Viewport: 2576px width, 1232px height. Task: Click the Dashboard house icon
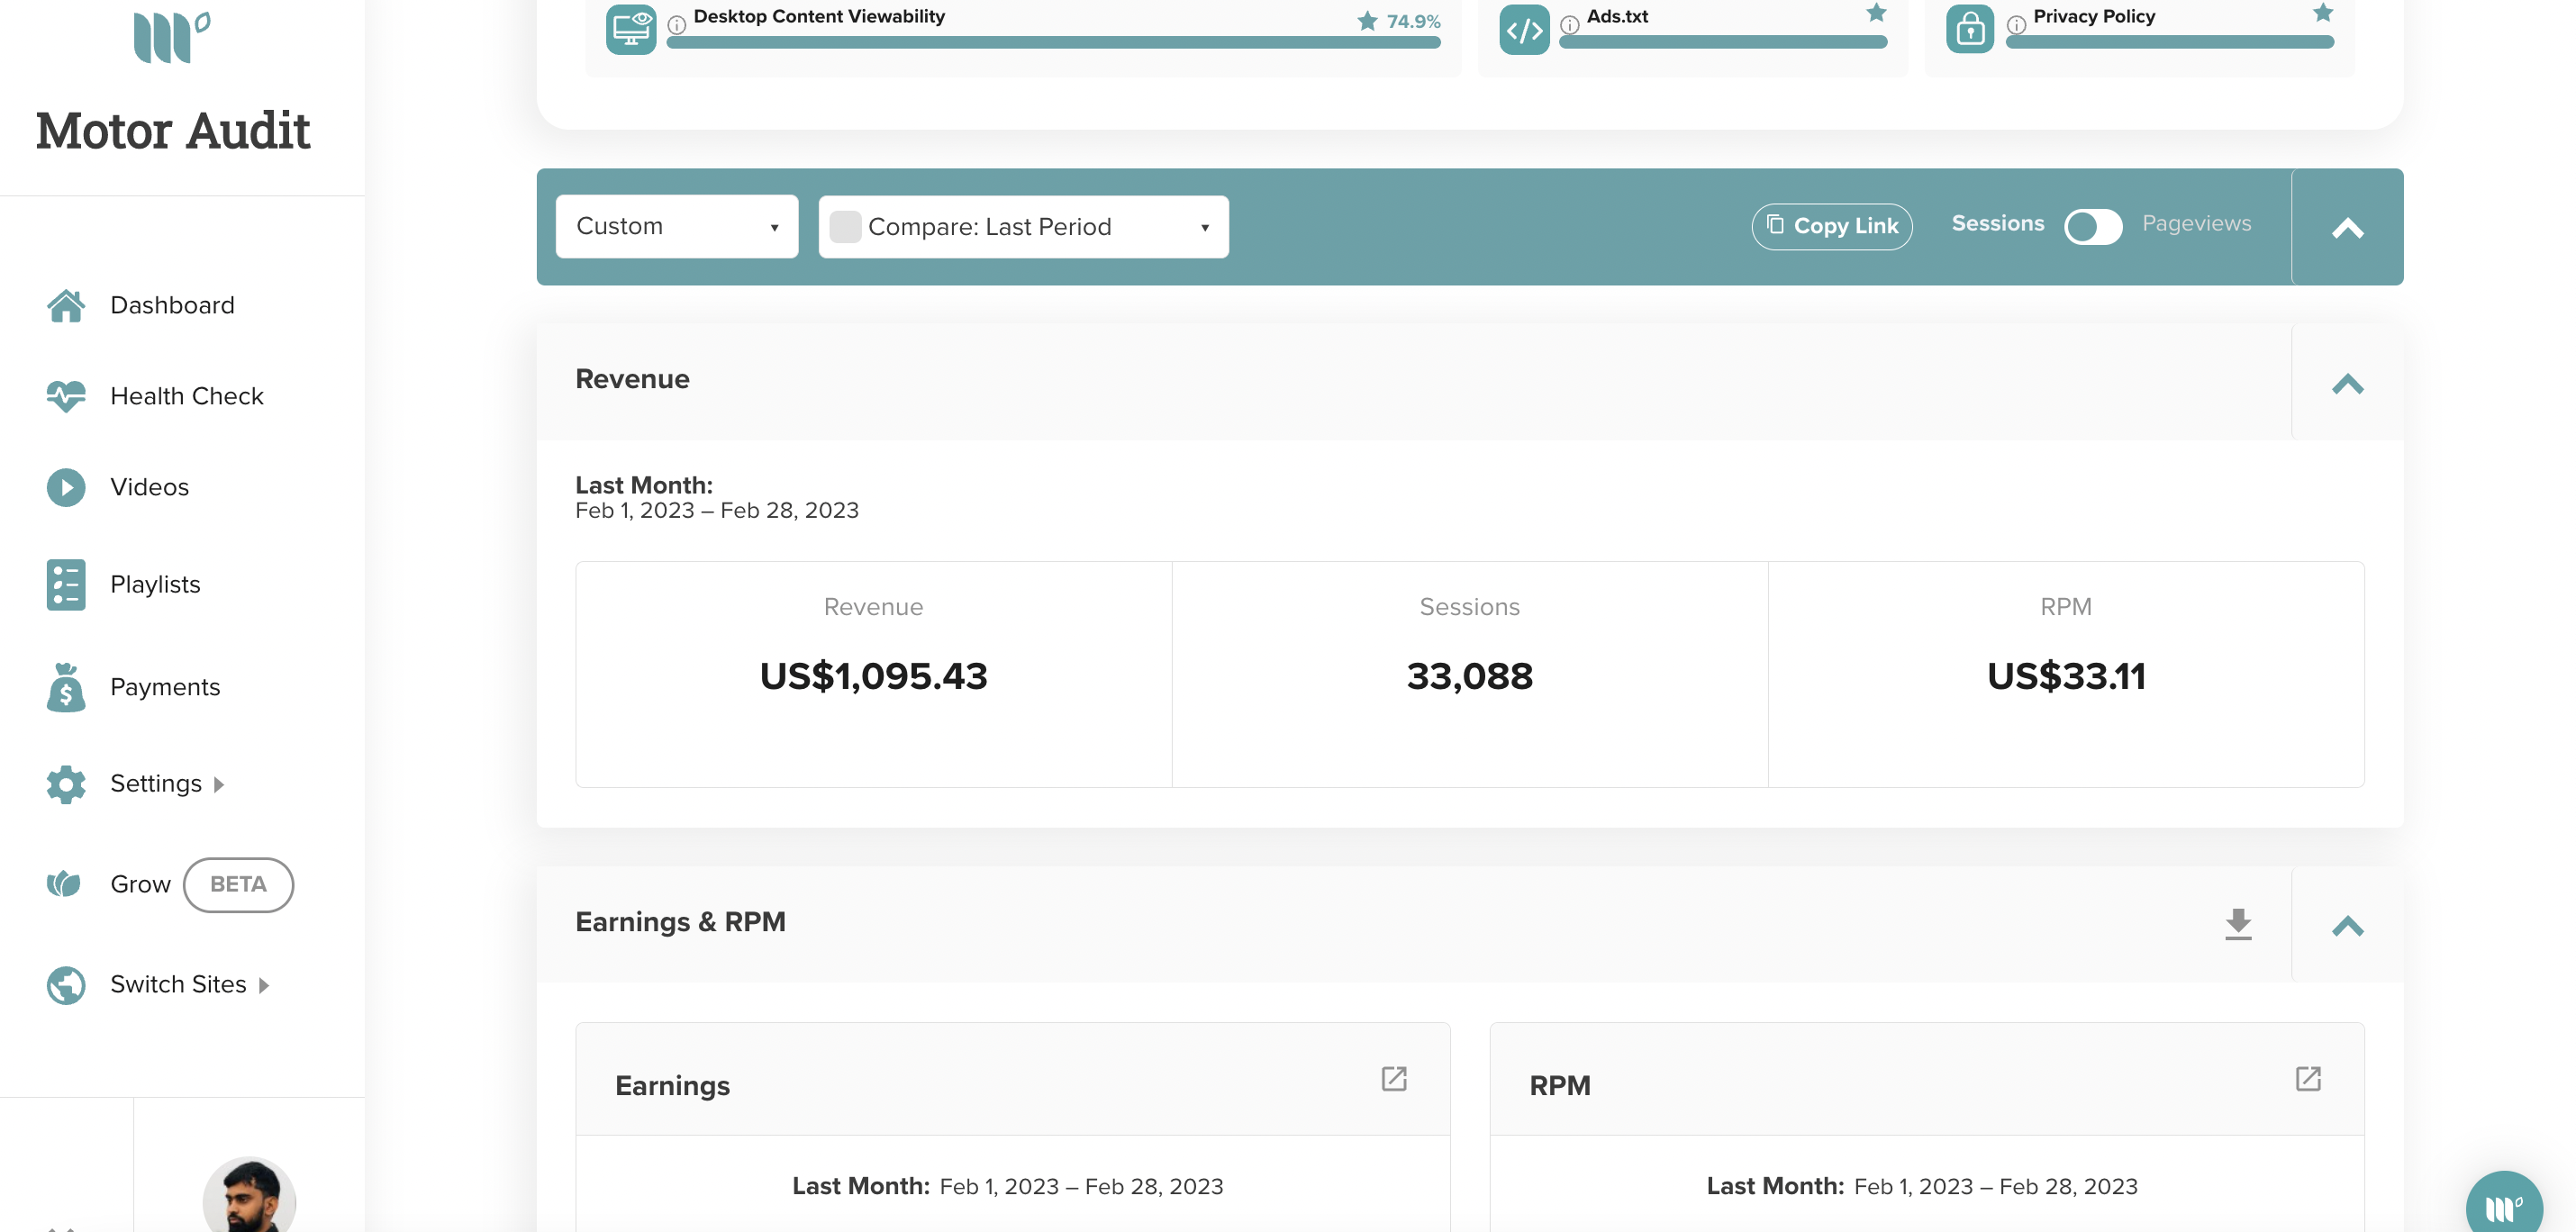tap(66, 306)
